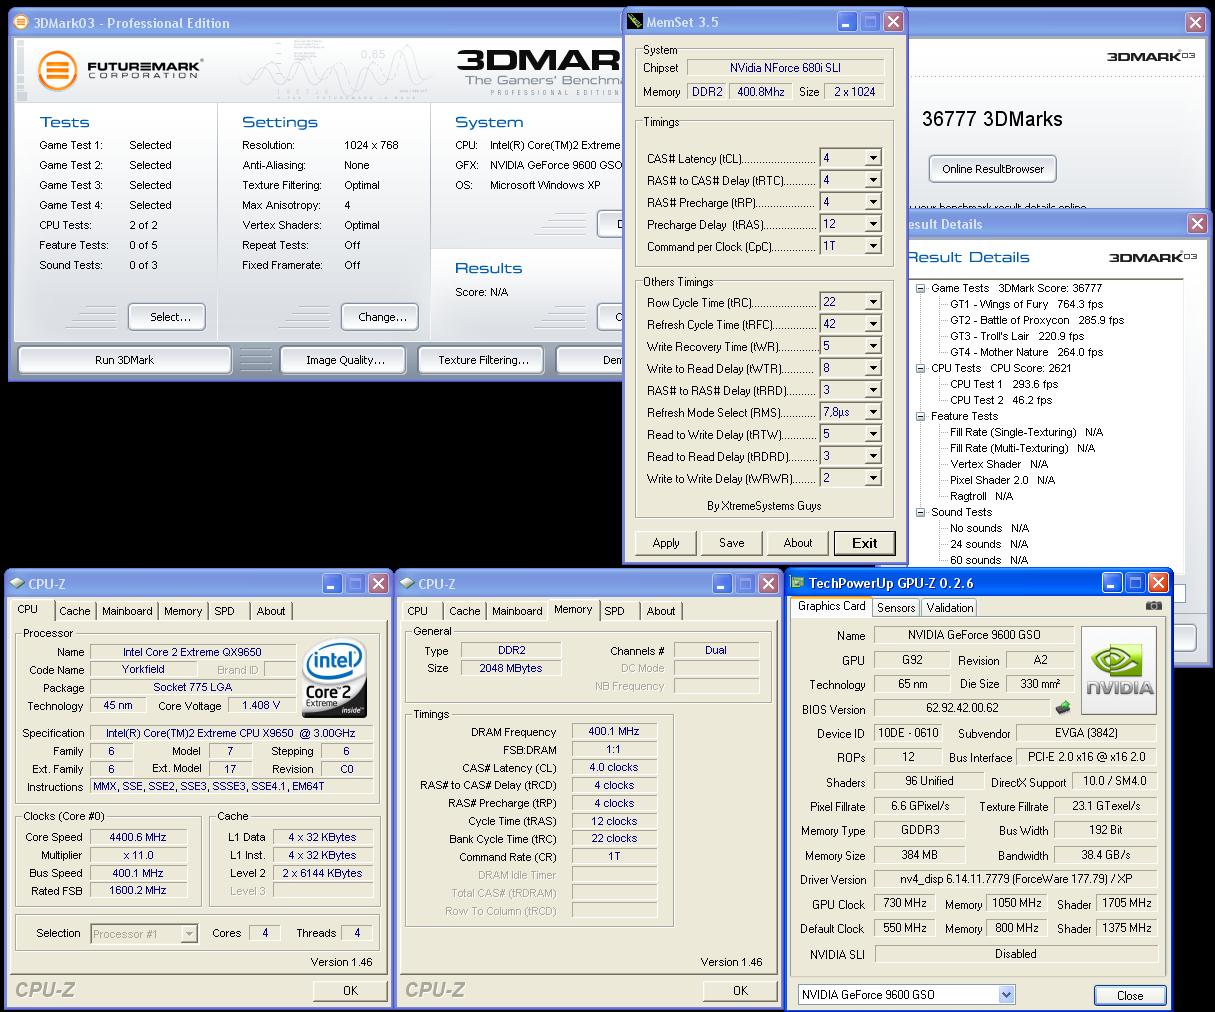Click Apply in MemSet
The height and width of the screenshot is (1012, 1215).
pos(666,543)
